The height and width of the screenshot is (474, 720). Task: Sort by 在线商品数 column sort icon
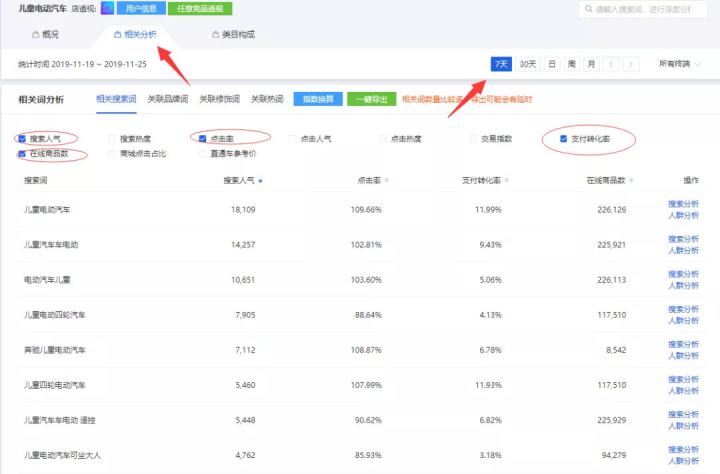[634, 181]
